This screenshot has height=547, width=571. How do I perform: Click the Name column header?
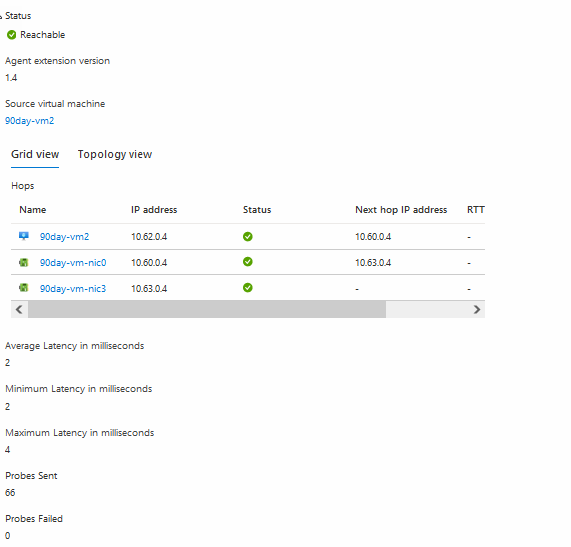pyautogui.click(x=33, y=210)
